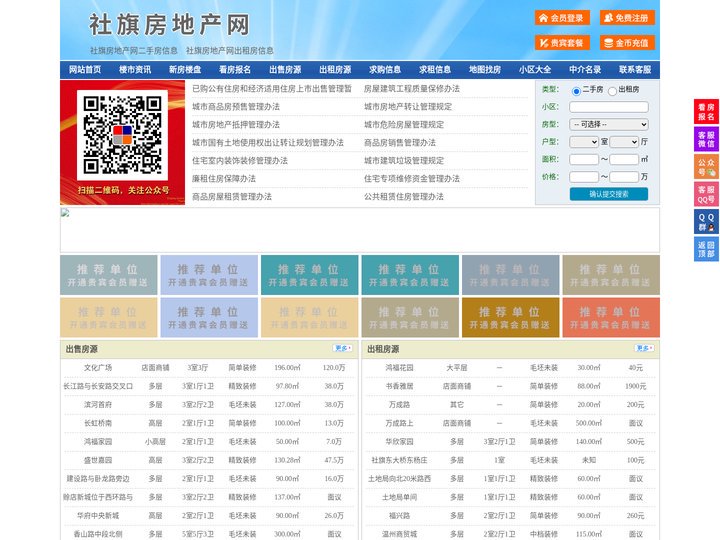This screenshot has width=720, height=540.
Task: Open the 文化广场 sale listing
Action: pos(98,368)
